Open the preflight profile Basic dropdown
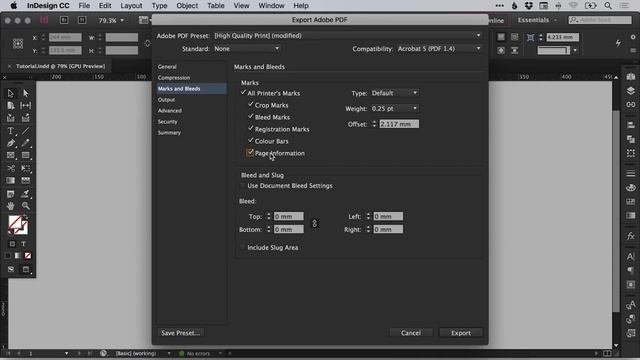 coord(169,353)
